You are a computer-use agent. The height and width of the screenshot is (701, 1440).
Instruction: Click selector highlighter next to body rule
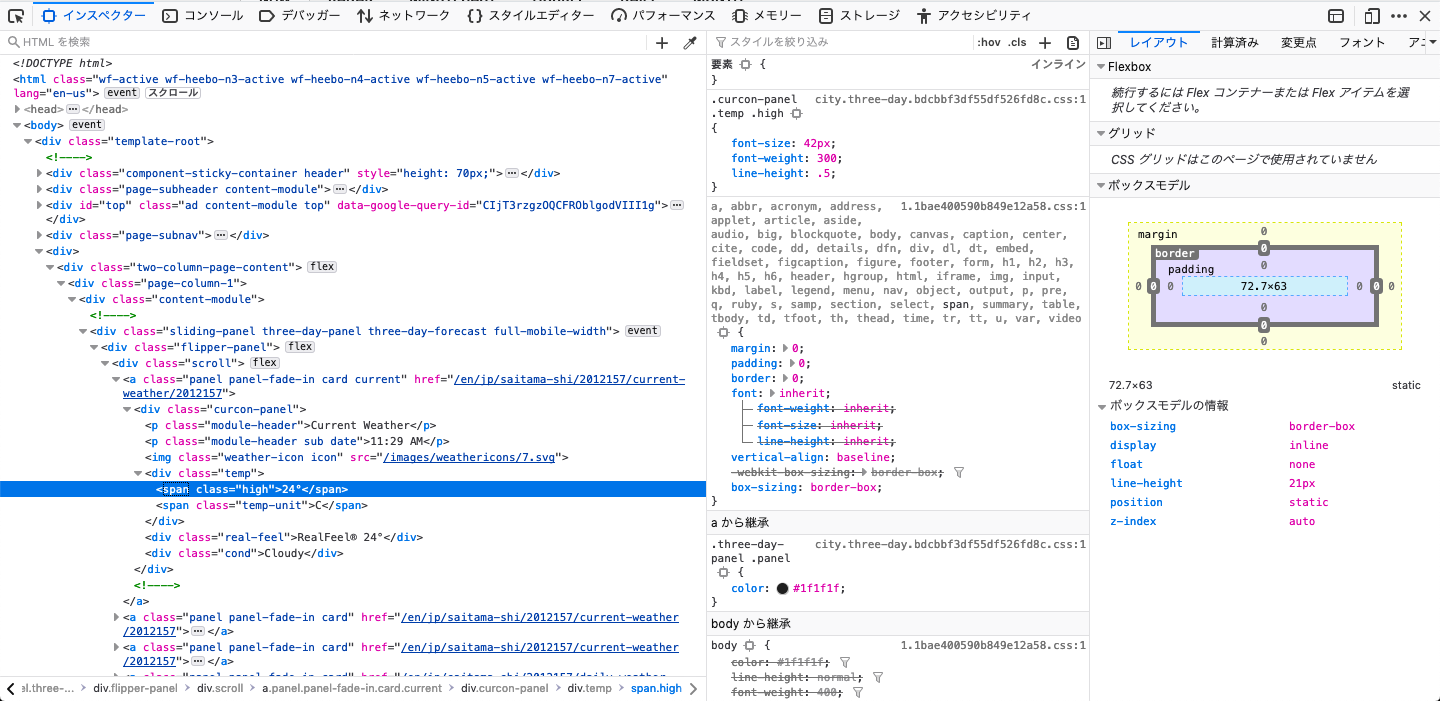pos(749,646)
